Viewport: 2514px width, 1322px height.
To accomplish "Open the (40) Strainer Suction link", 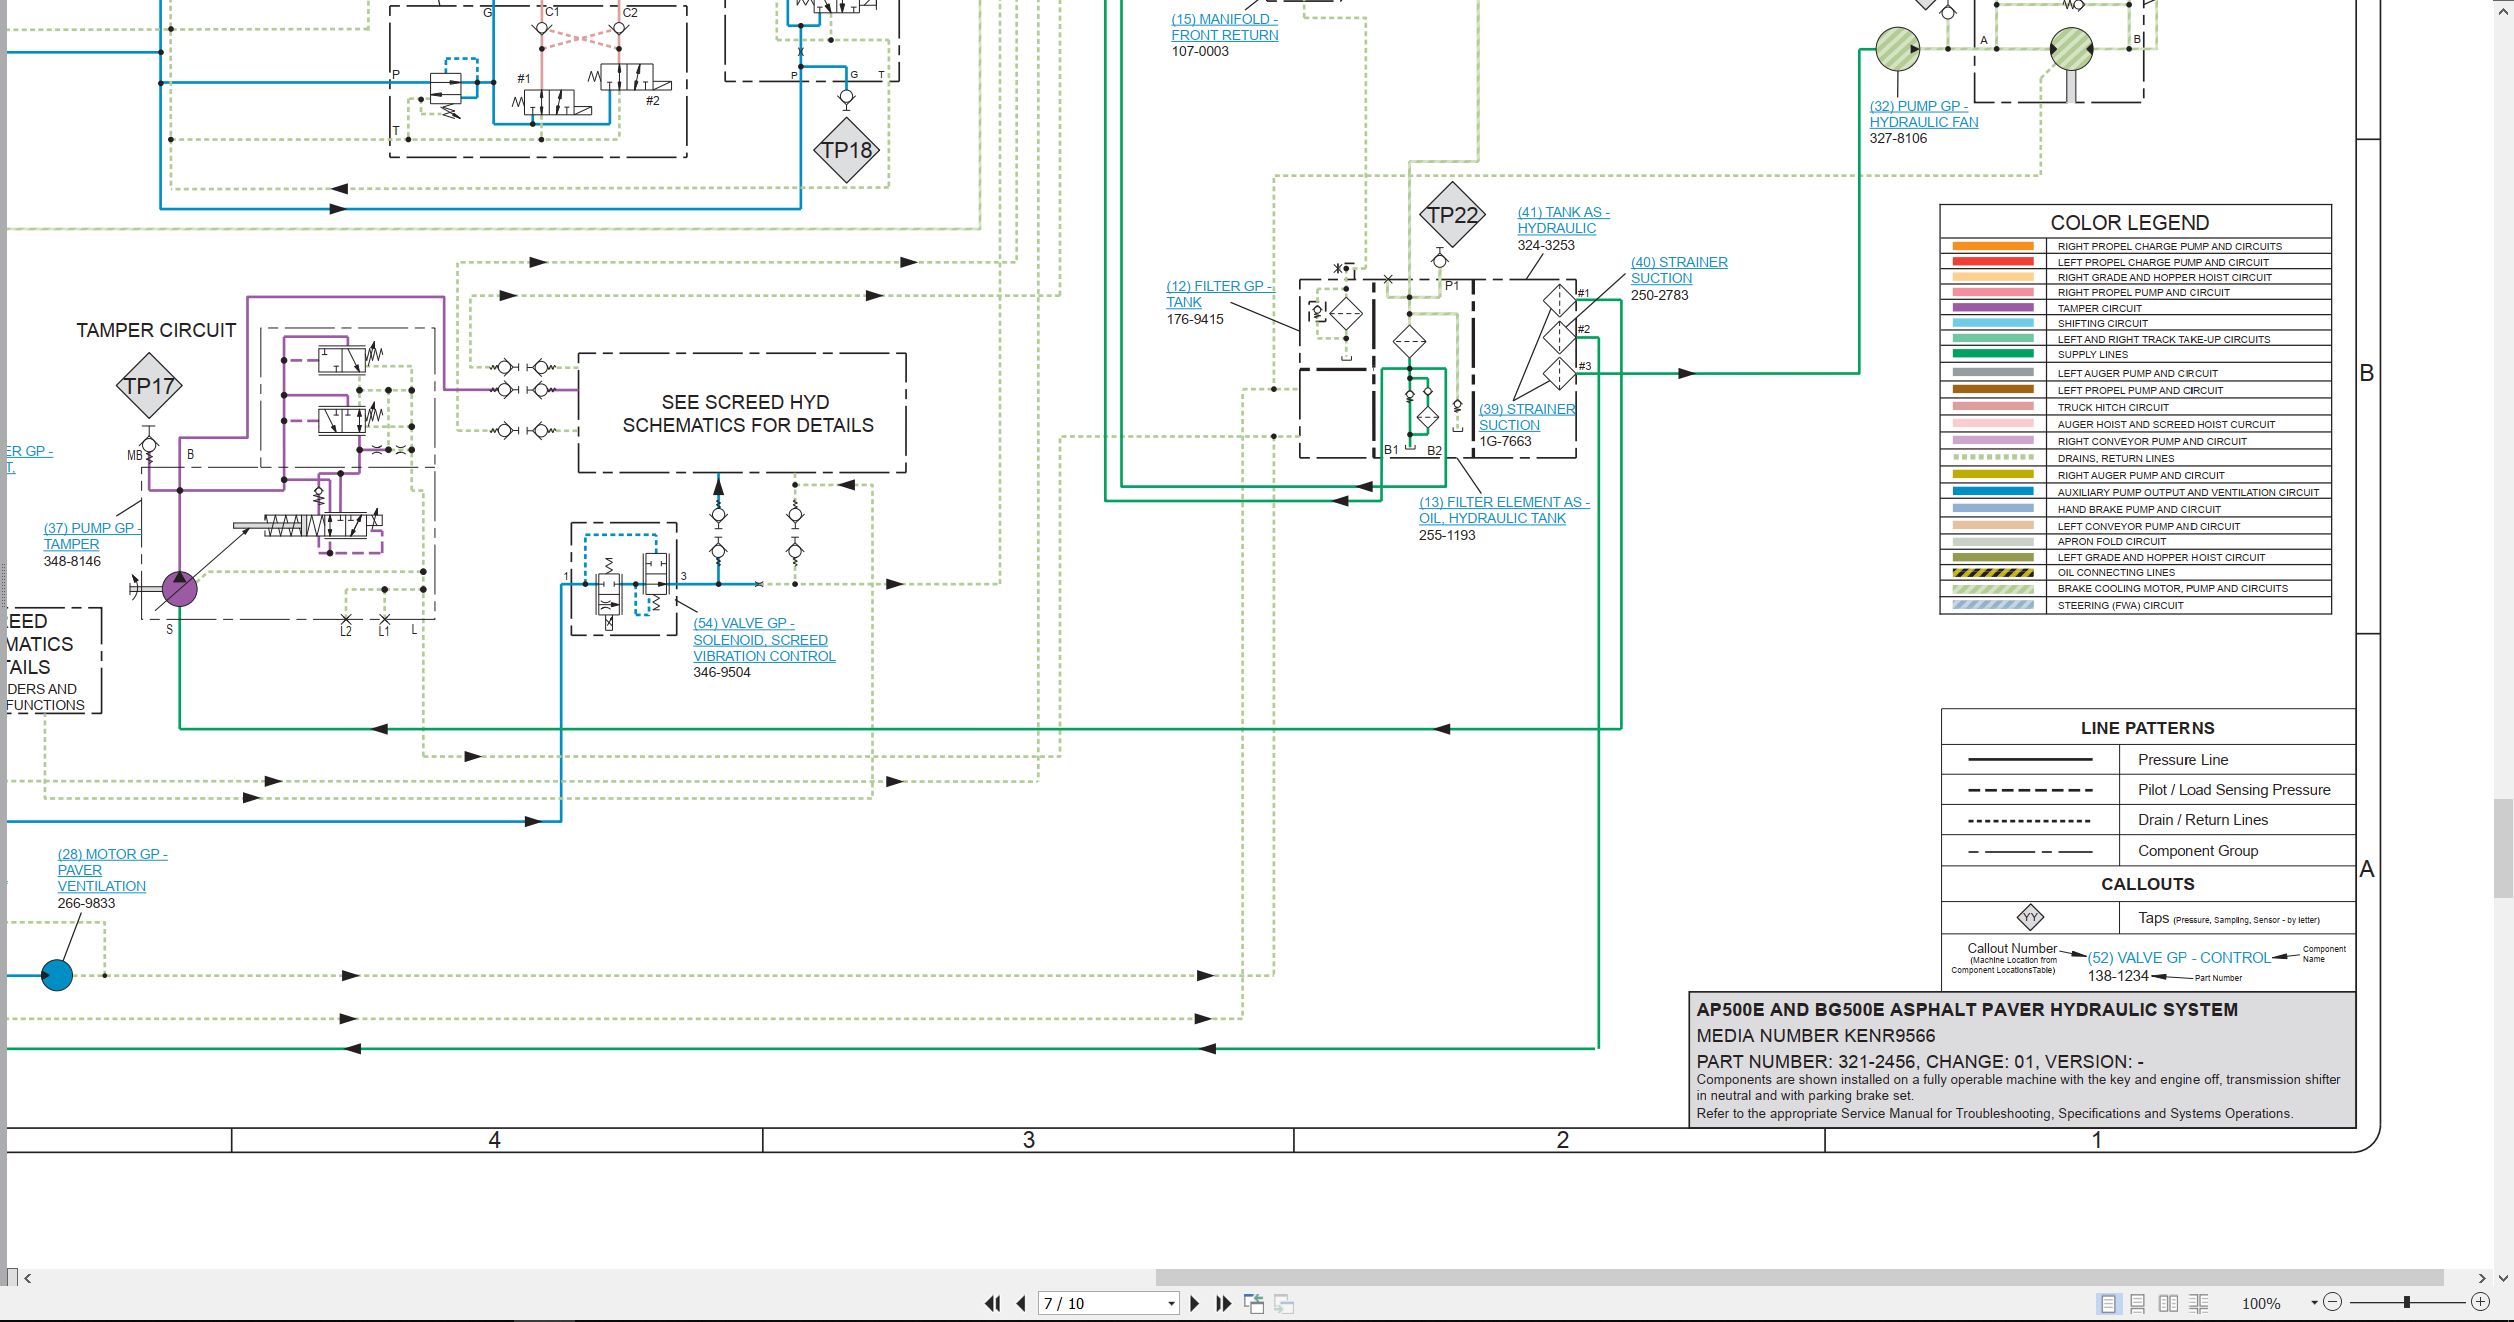I will (x=1679, y=270).
